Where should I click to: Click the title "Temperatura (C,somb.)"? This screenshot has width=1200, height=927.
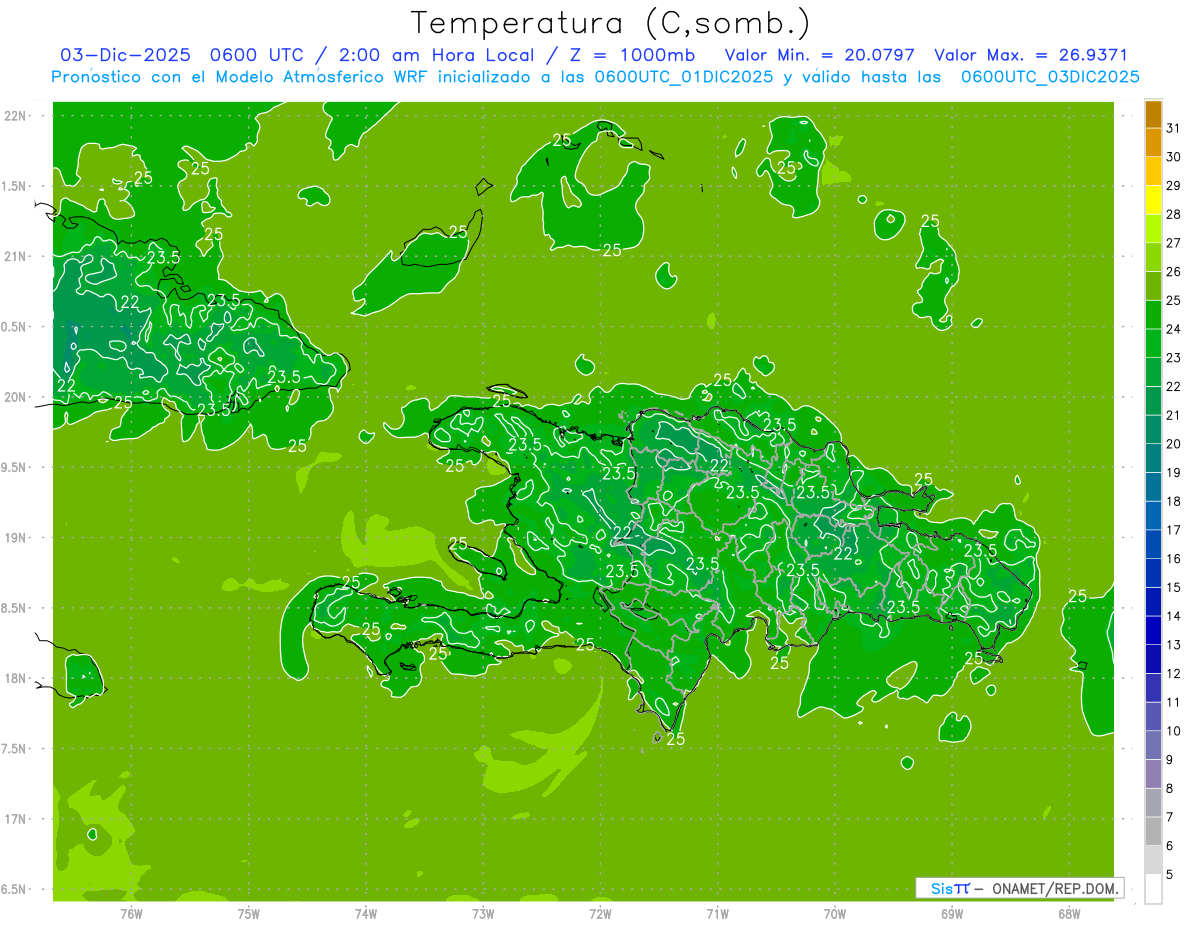pos(609,23)
